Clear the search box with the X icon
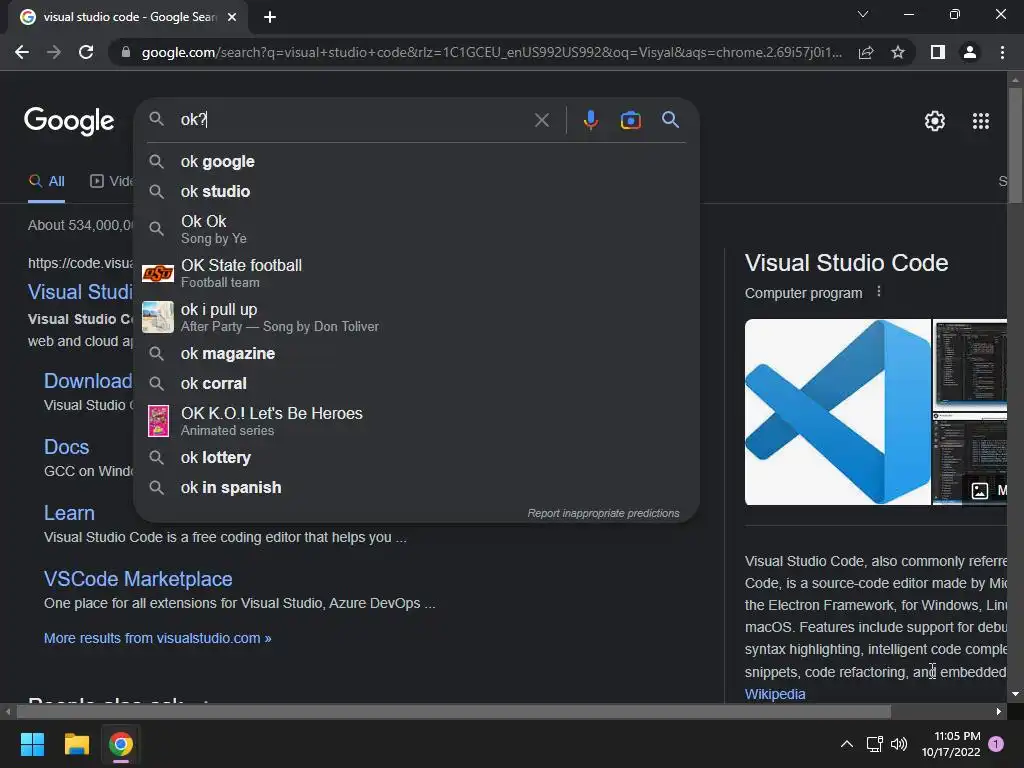Image resolution: width=1024 pixels, height=768 pixels. tap(541, 120)
